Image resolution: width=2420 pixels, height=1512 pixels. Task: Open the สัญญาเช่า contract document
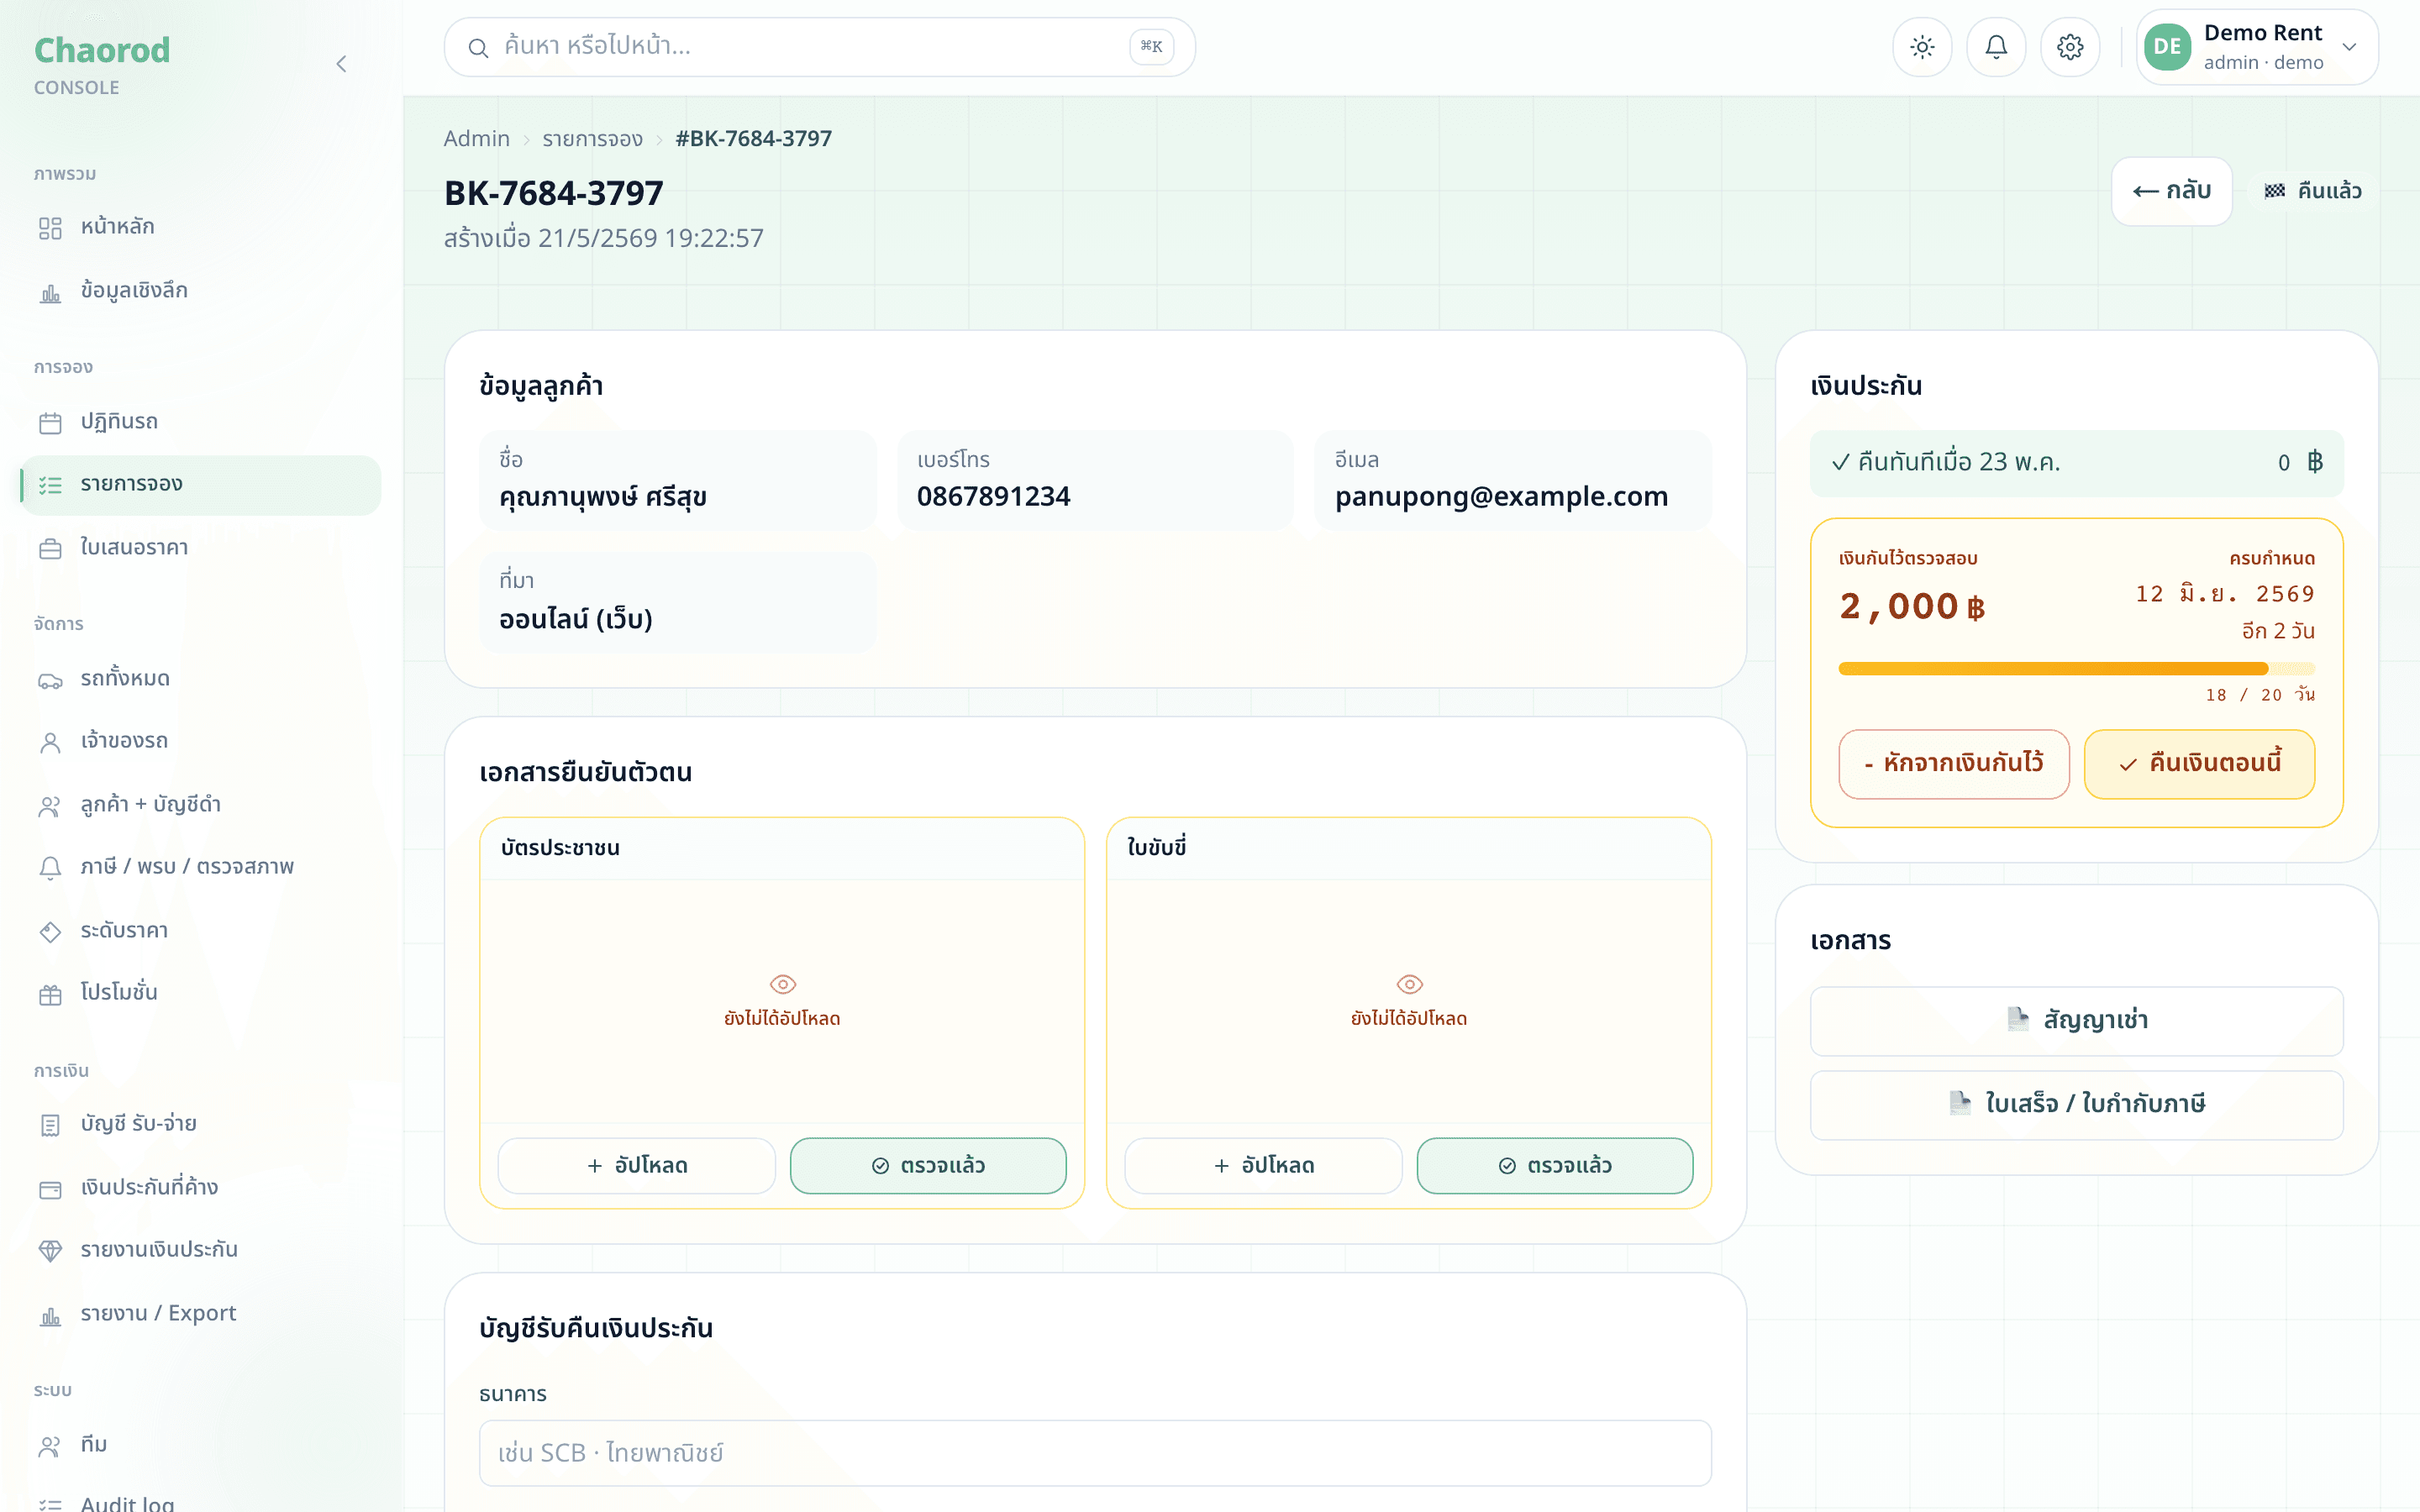pyautogui.click(x=2076, y=1021)
